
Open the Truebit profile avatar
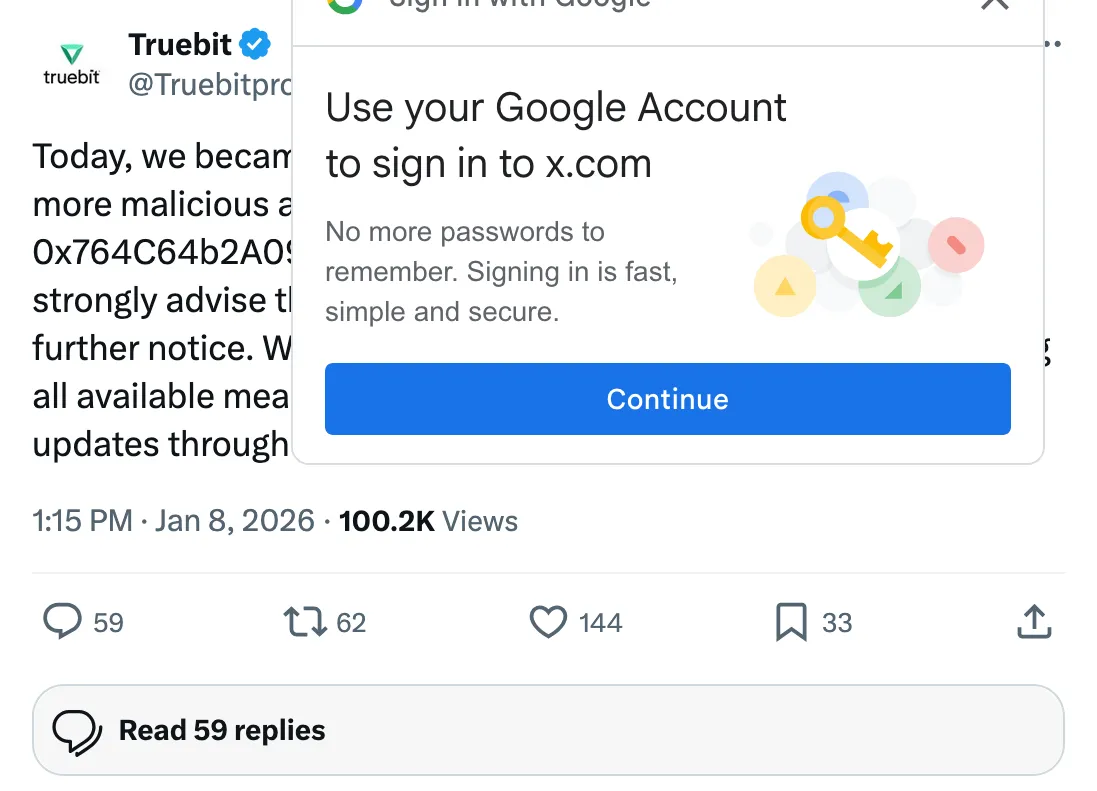click(x=71, y=64)
